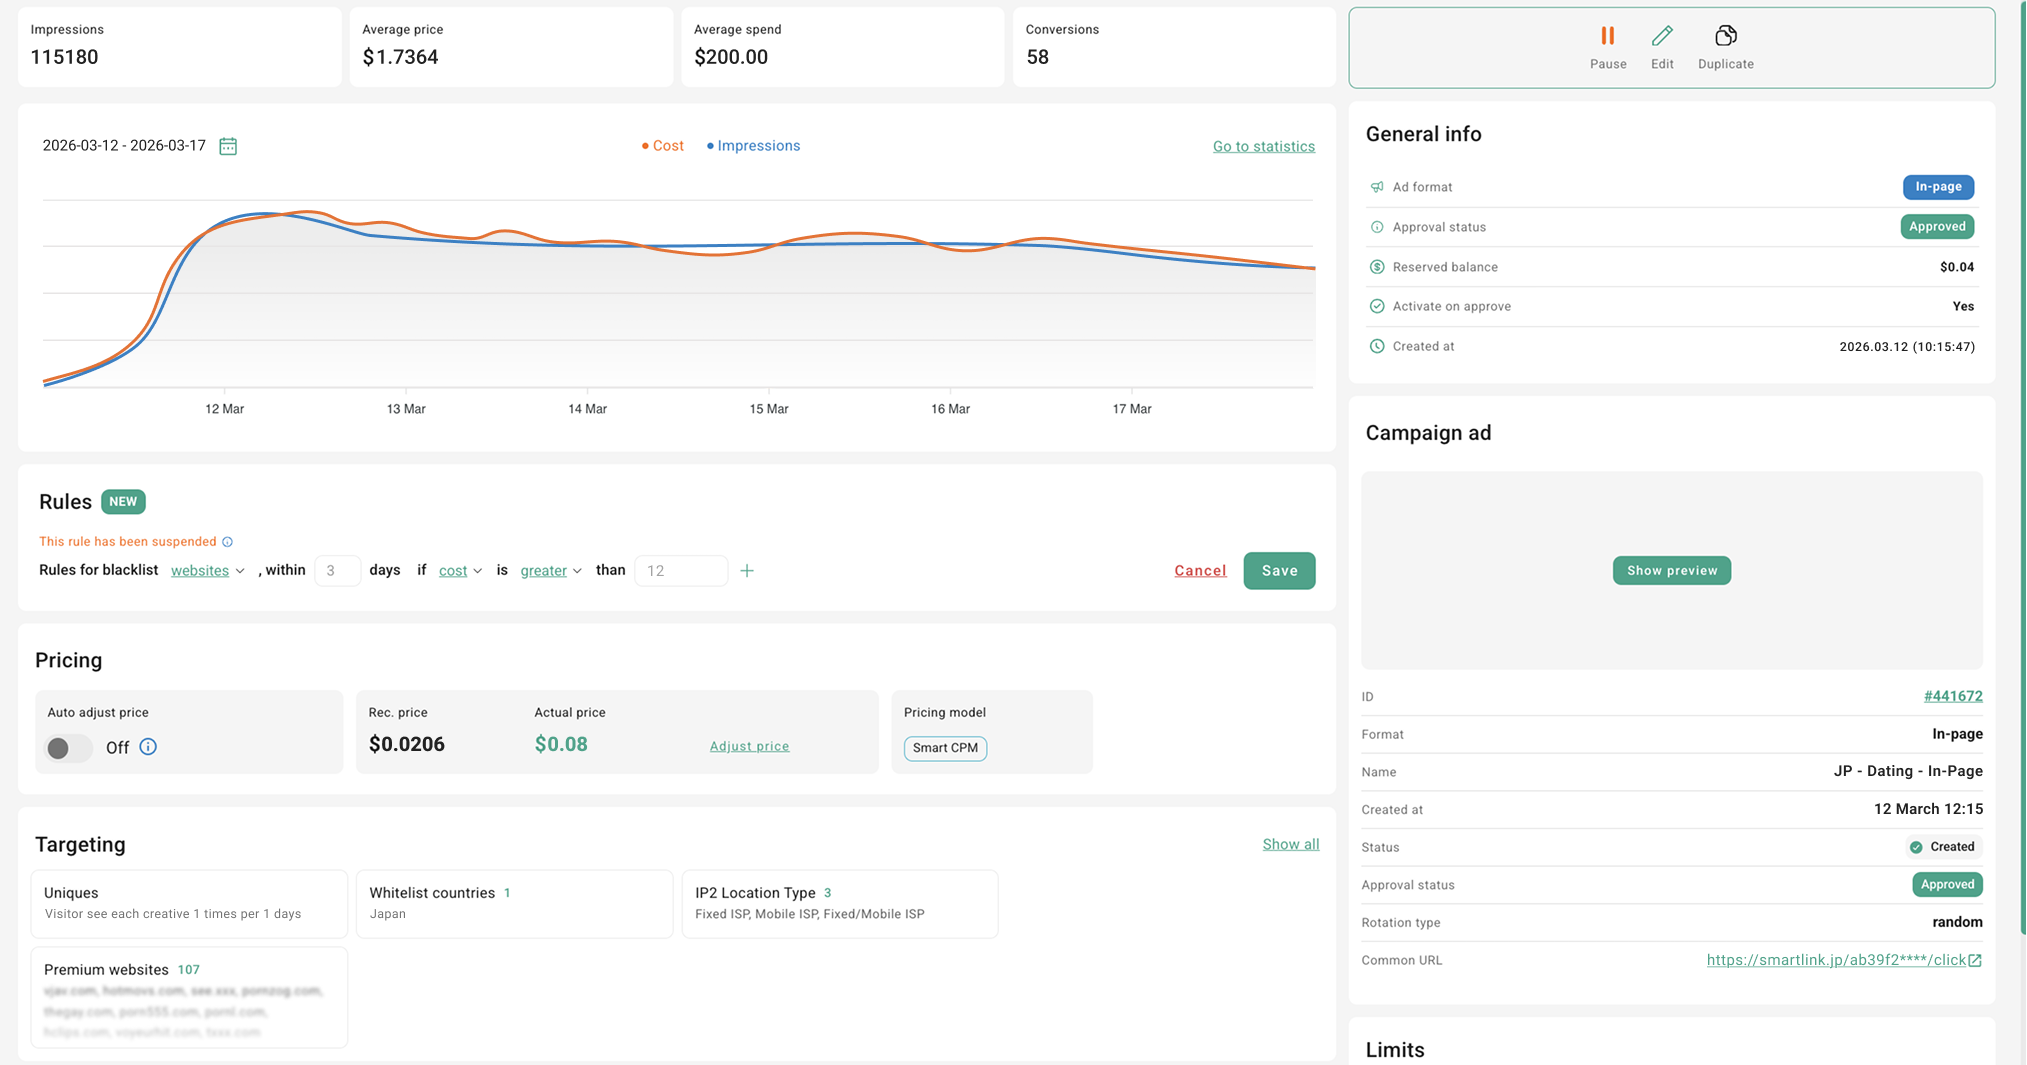Click the Reserved balance value $0.04
The width and height of the screenshot is (2027, 1065).
(x=1957, y=267)
